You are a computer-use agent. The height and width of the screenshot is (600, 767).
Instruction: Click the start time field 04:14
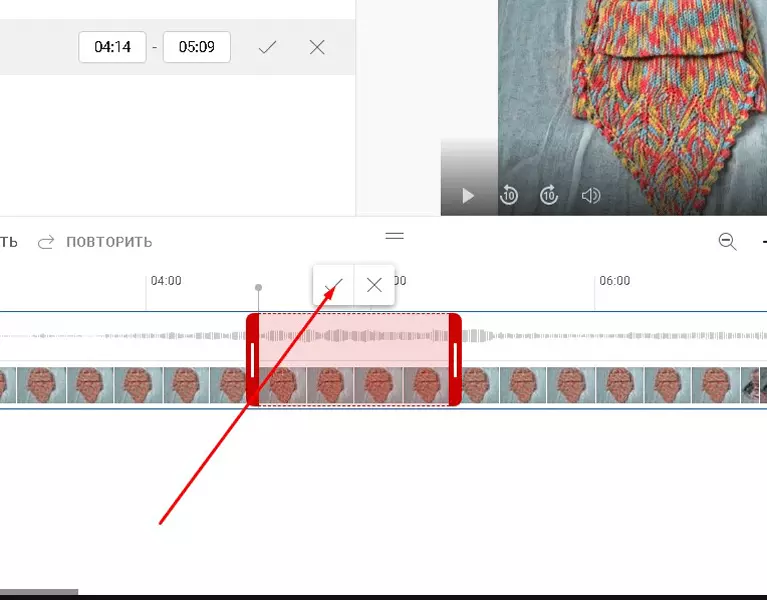coord(113,47)
